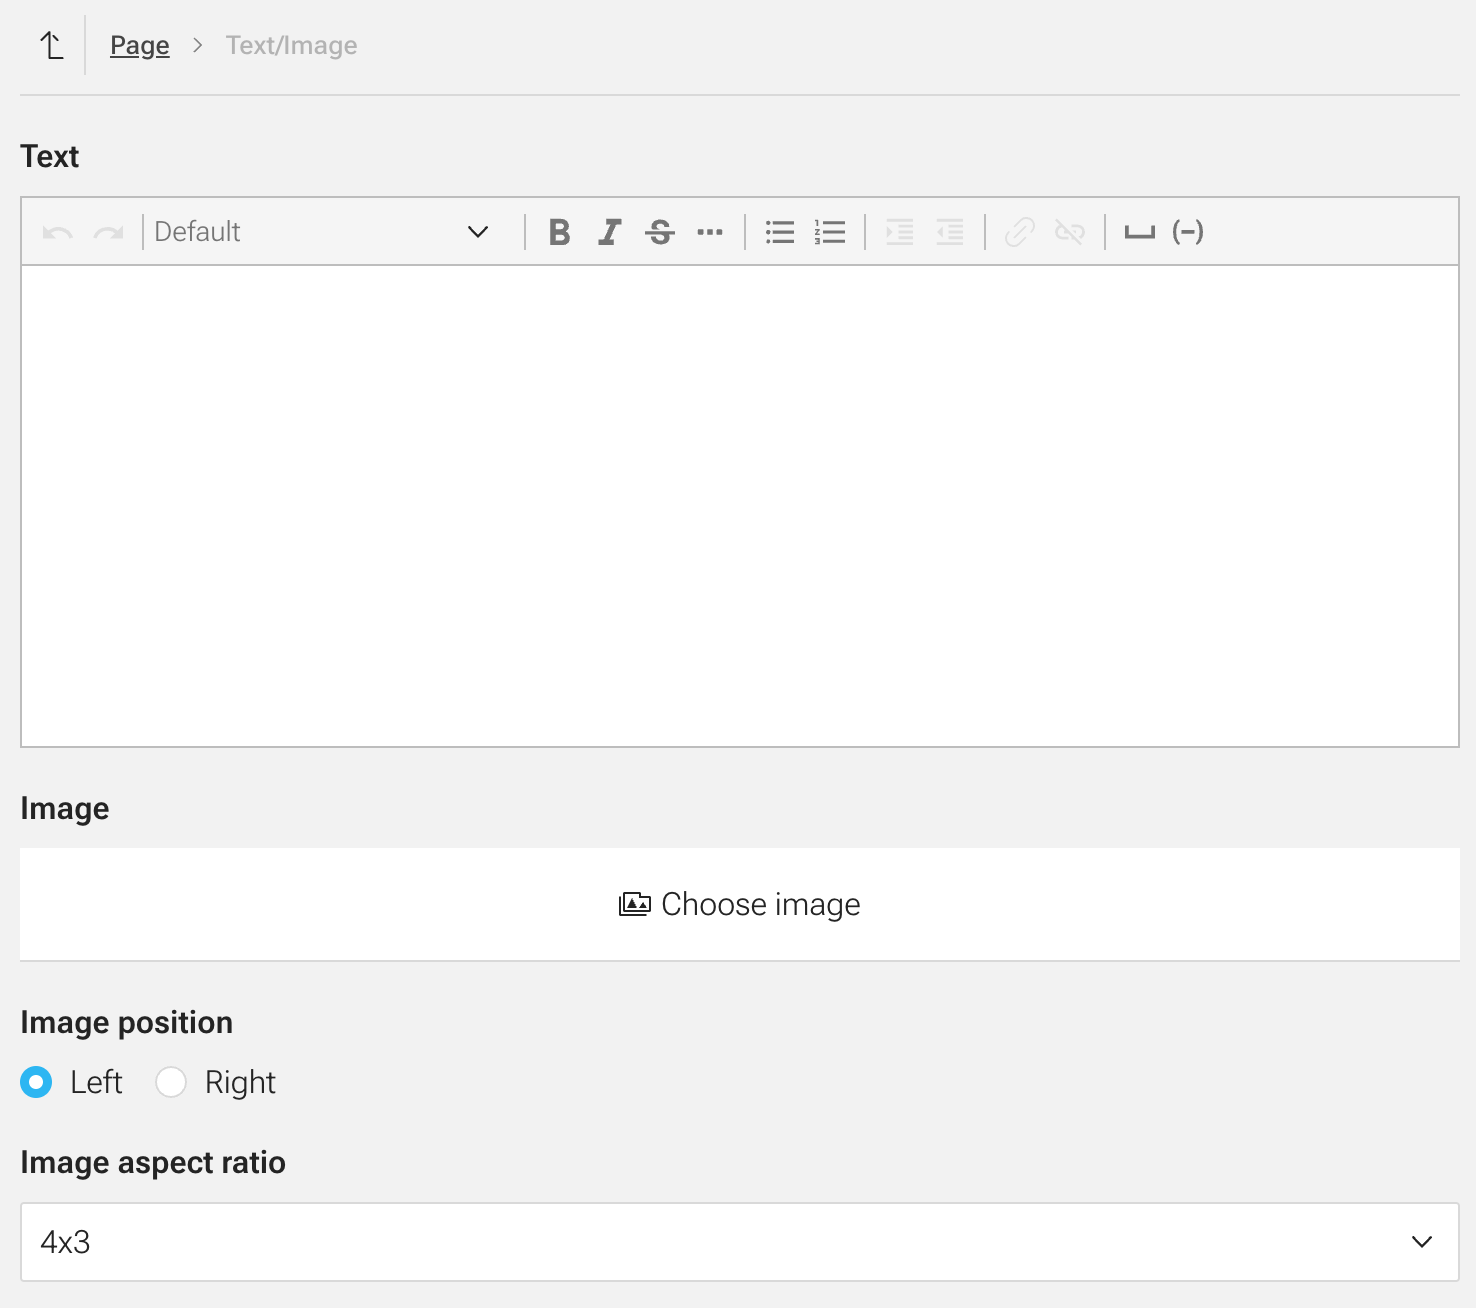Expand more formatting options ellipsis
This screenshot has height=1308, width=1476.
tap(710, 232)
